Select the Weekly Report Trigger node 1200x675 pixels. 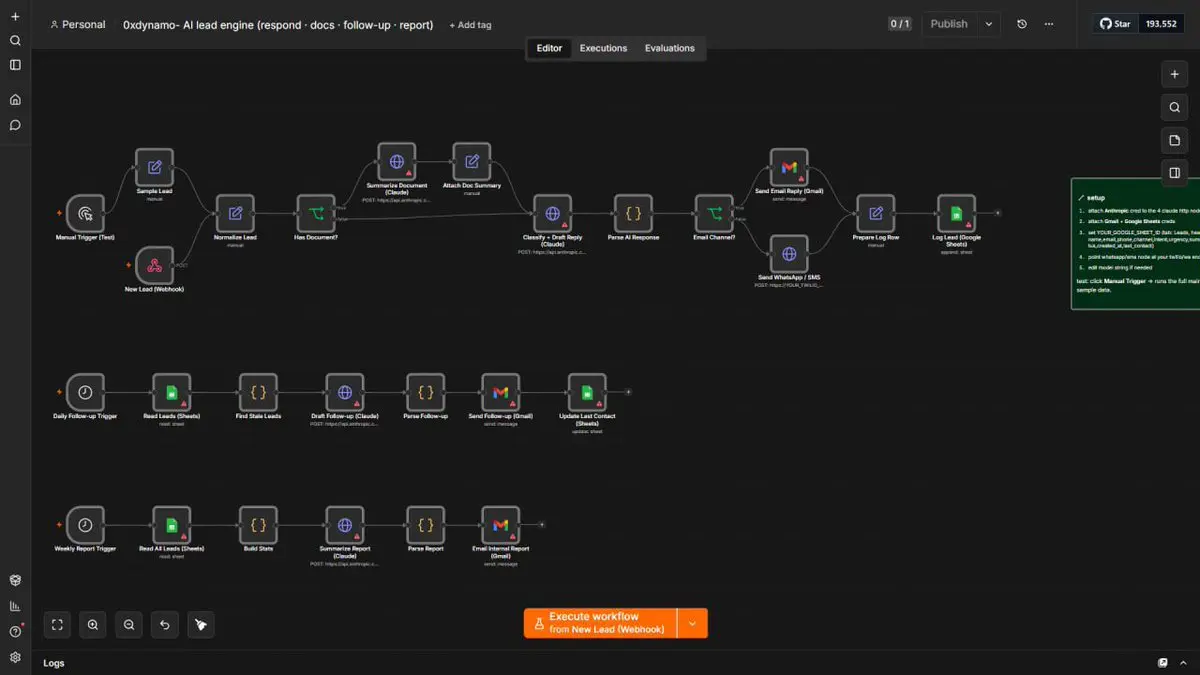pyautogui.click(x=86, y=525)
